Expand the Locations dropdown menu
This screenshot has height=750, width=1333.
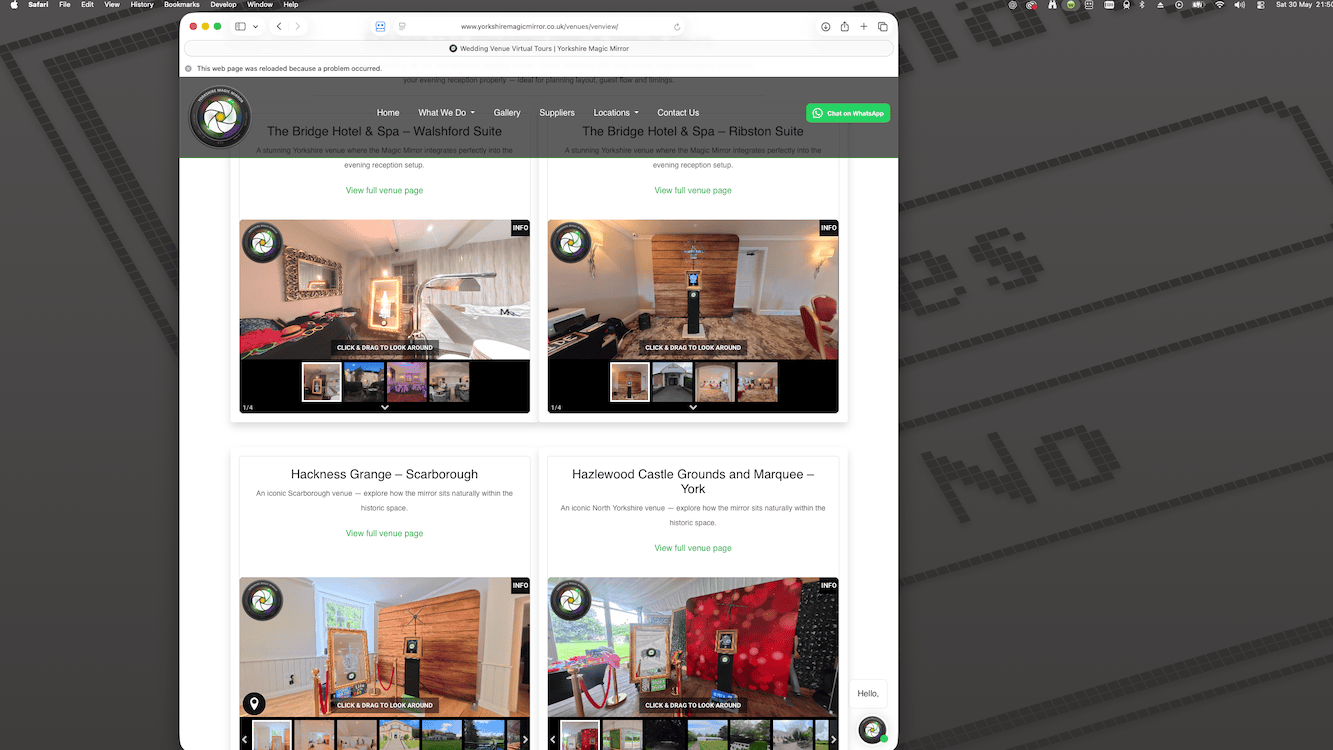[616, 113]
